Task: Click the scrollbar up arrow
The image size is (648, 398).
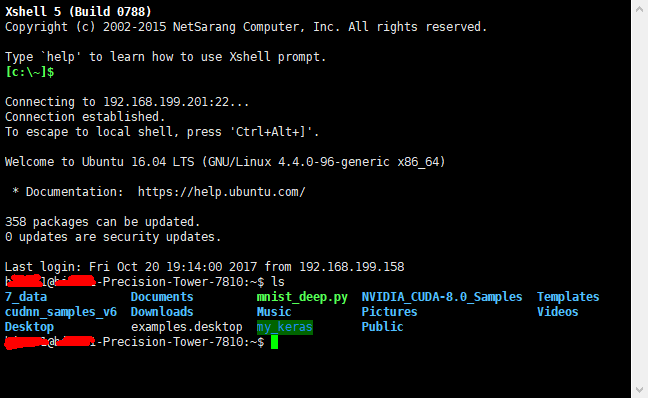Action: [x=639, y=8]
